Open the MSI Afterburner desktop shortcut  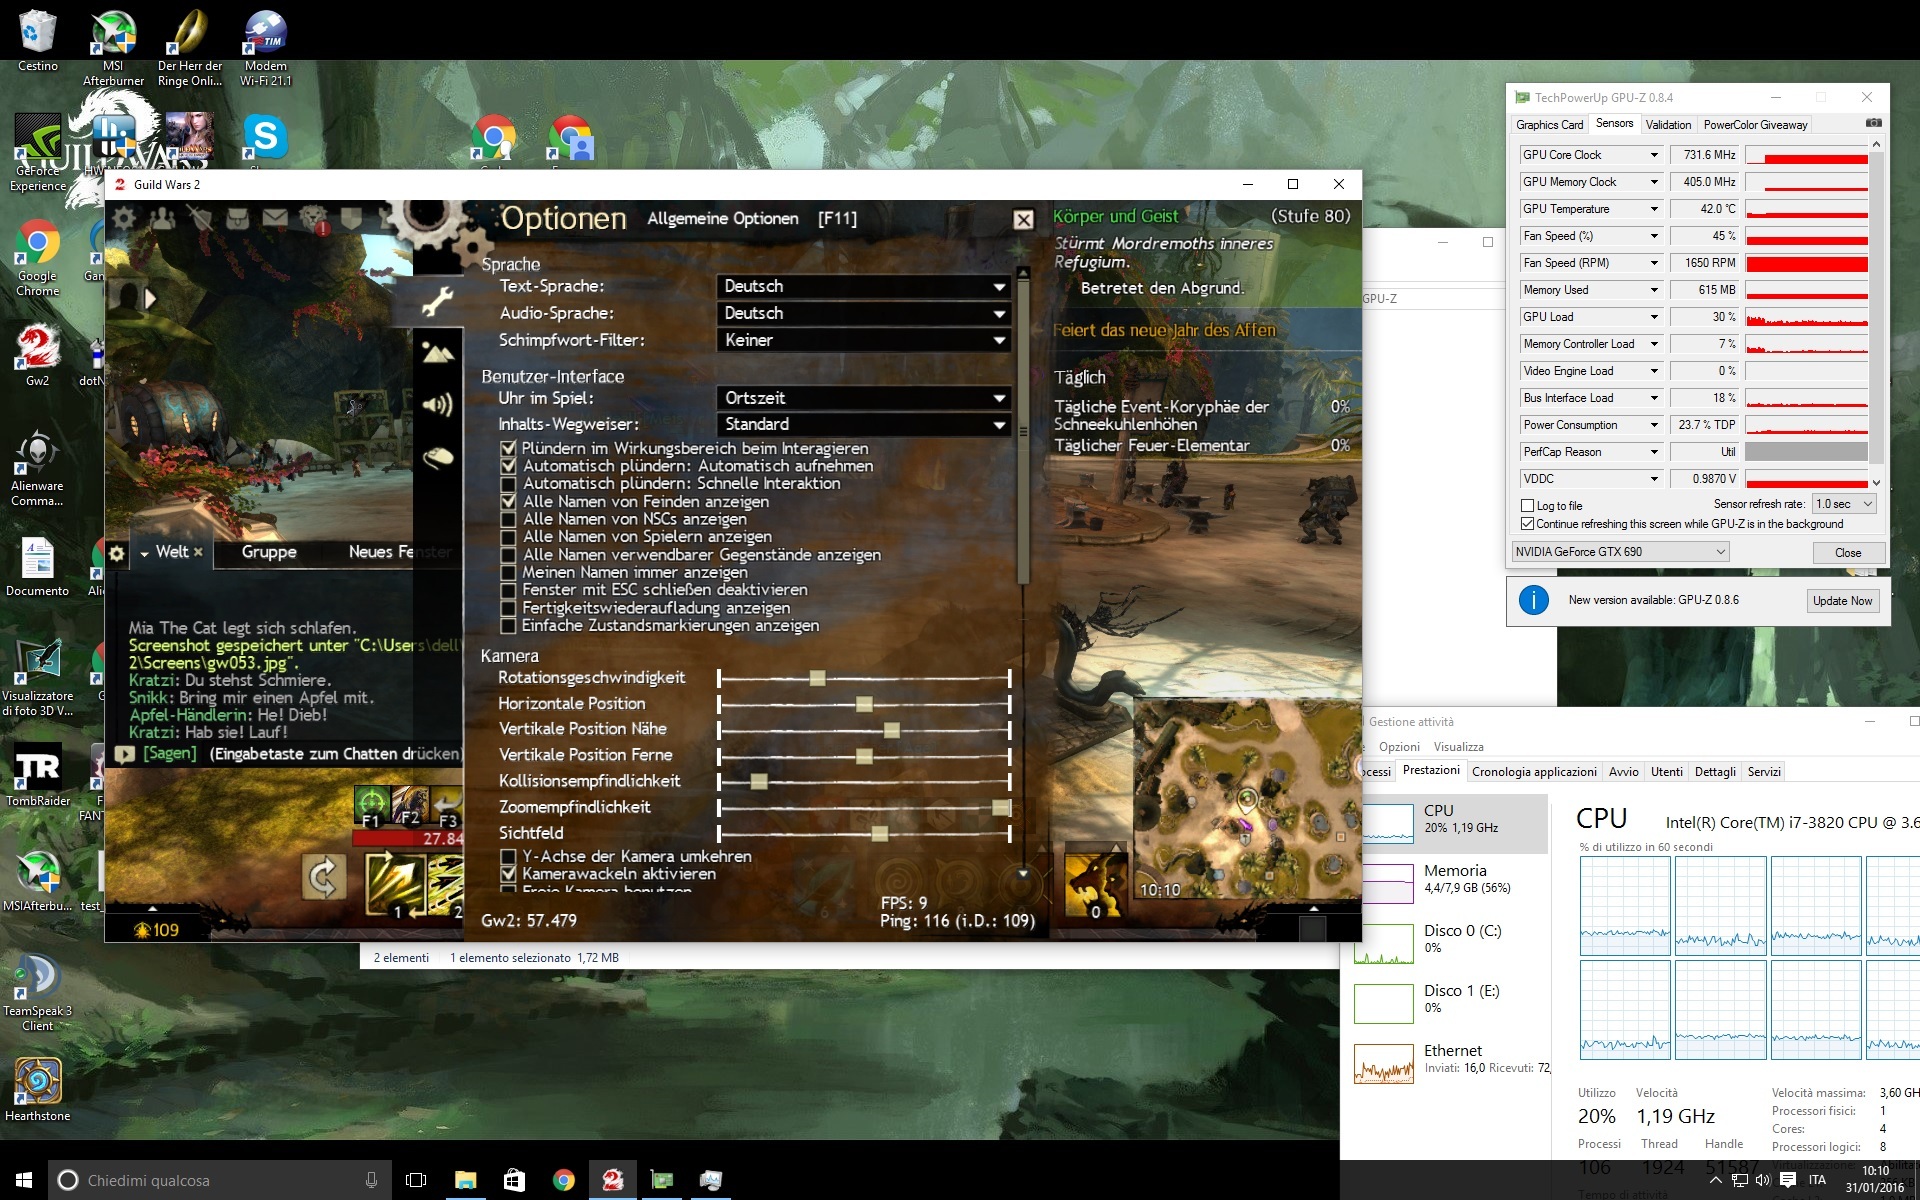113,48
